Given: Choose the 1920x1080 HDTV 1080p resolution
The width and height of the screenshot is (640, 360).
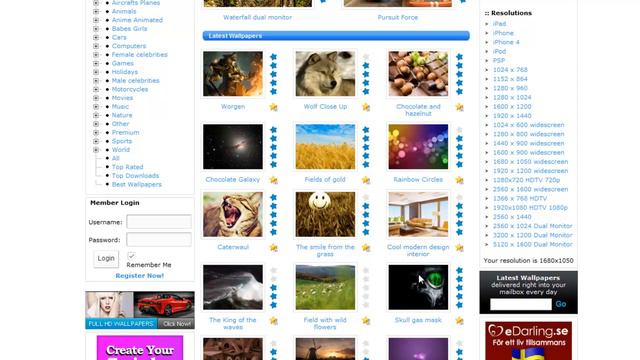Looking at the screenshot, I should coord(530,208).
